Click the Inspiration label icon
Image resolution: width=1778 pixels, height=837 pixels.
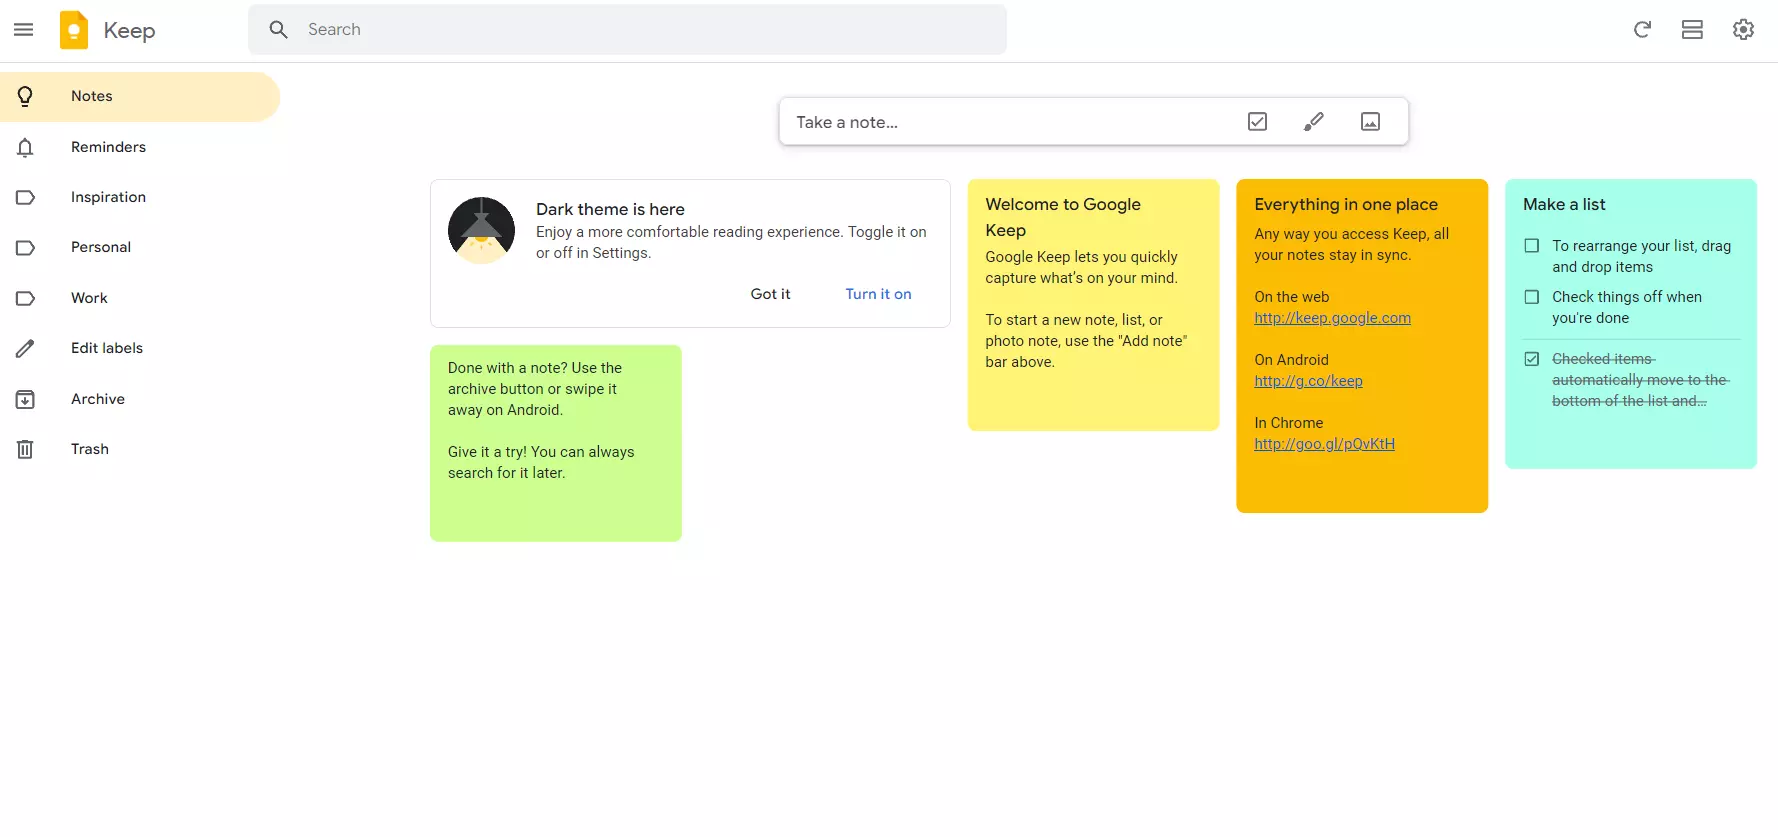pyautogui.click(x=25, y=197)
